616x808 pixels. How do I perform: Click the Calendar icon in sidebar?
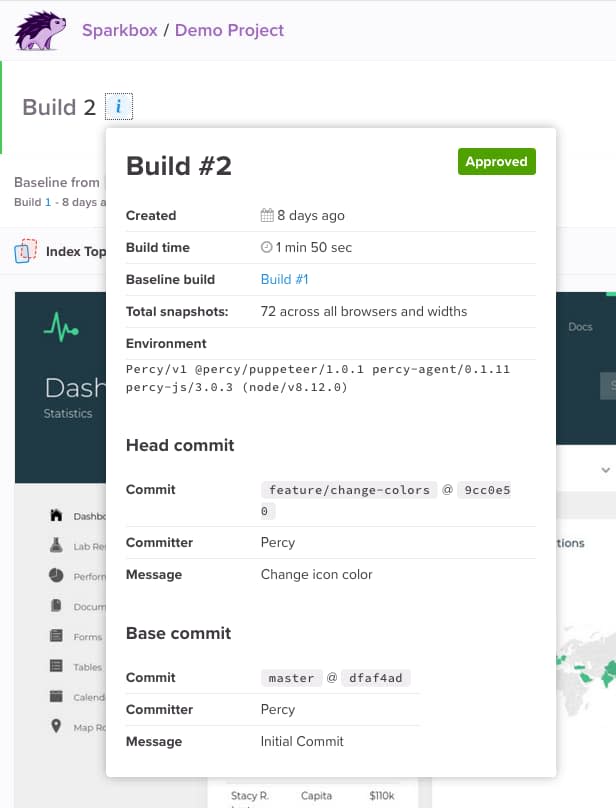pyautogui.click(x=56, y=696)
